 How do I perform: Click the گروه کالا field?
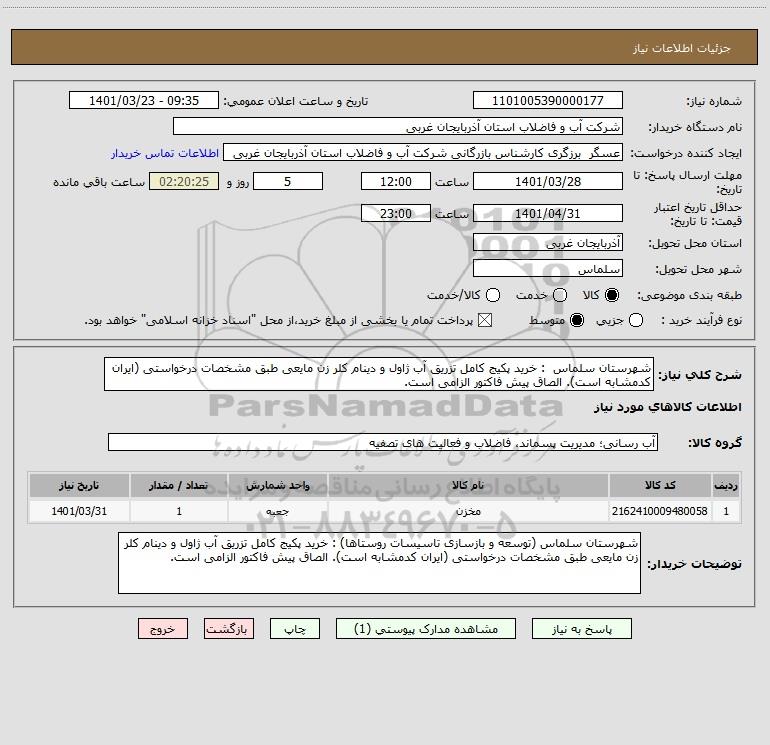[383, 442]
